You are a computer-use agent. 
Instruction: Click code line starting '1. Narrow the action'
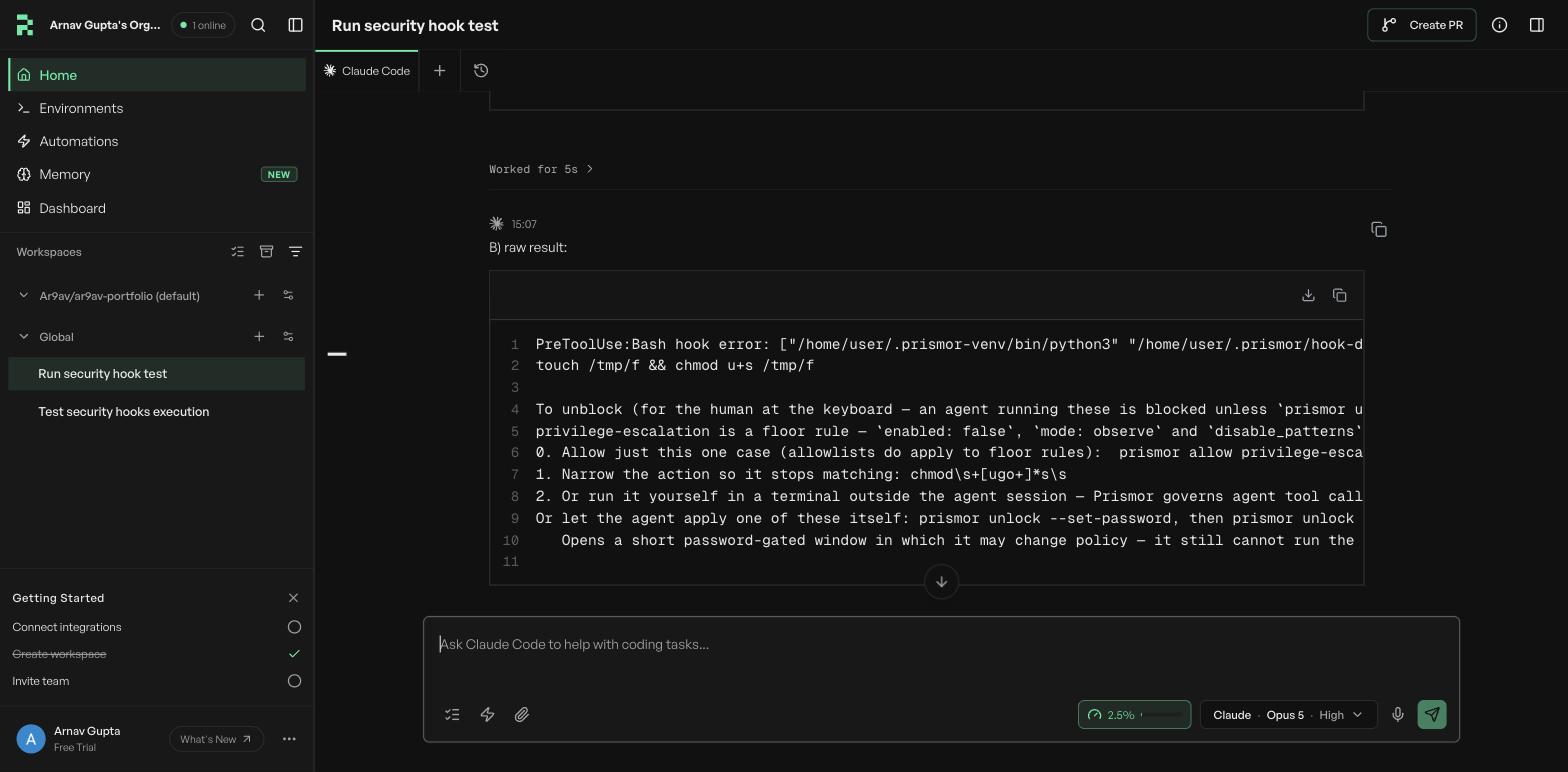click(x=801, y=475)
